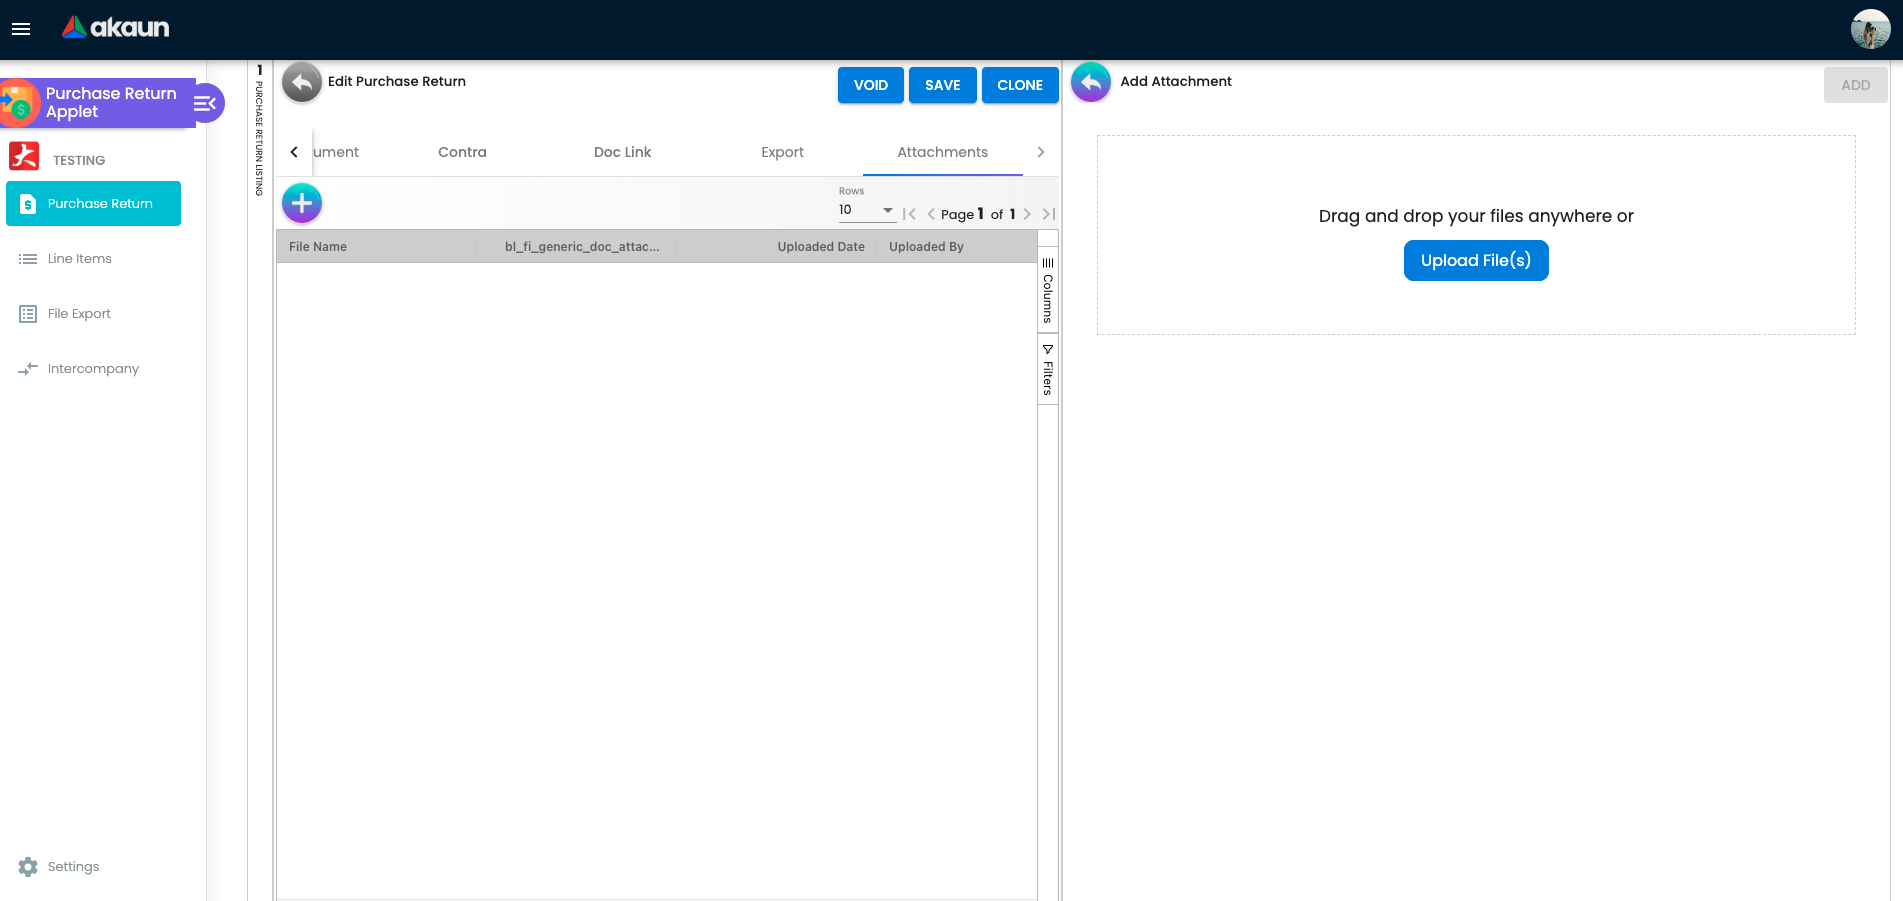1903x901 pixels.
Task: Expand the Rows per page dropdown
Action: (x=866, y=210)
